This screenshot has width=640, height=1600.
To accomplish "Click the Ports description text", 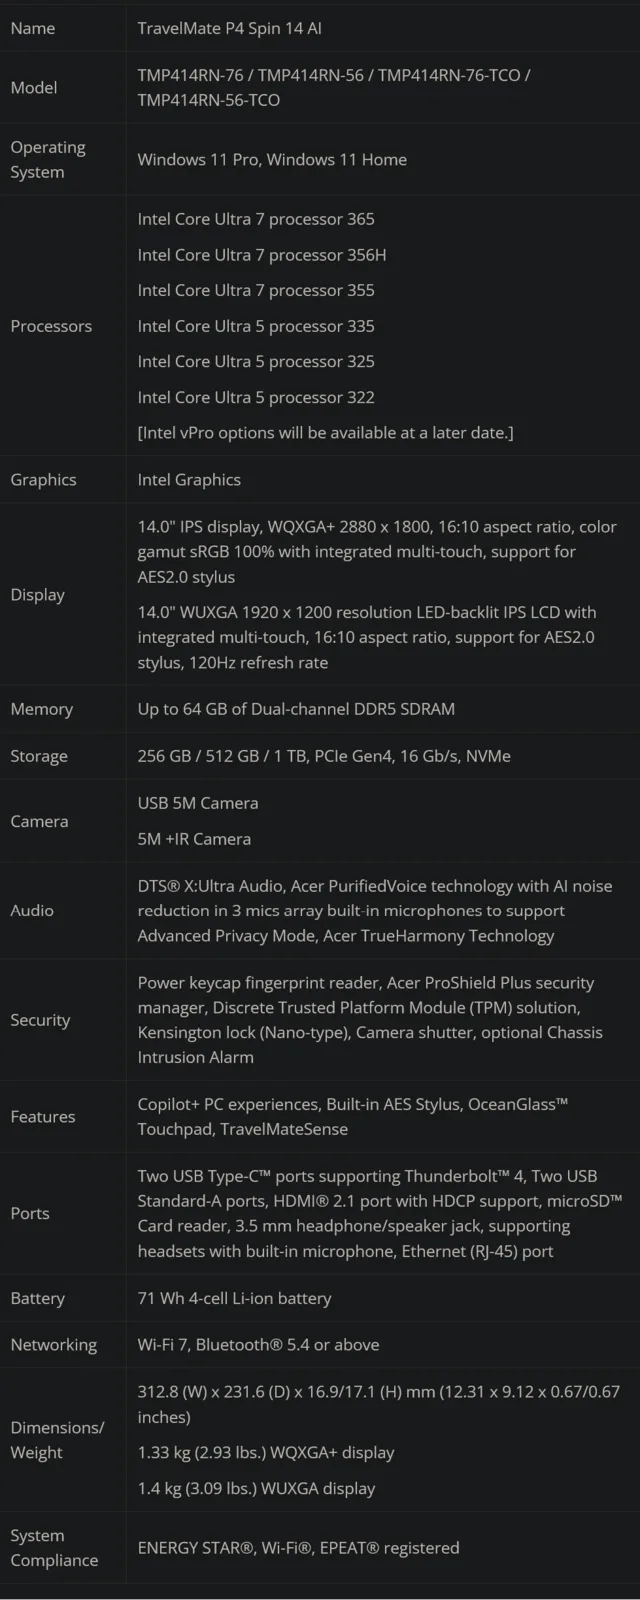I will [x=378, y=1213].
